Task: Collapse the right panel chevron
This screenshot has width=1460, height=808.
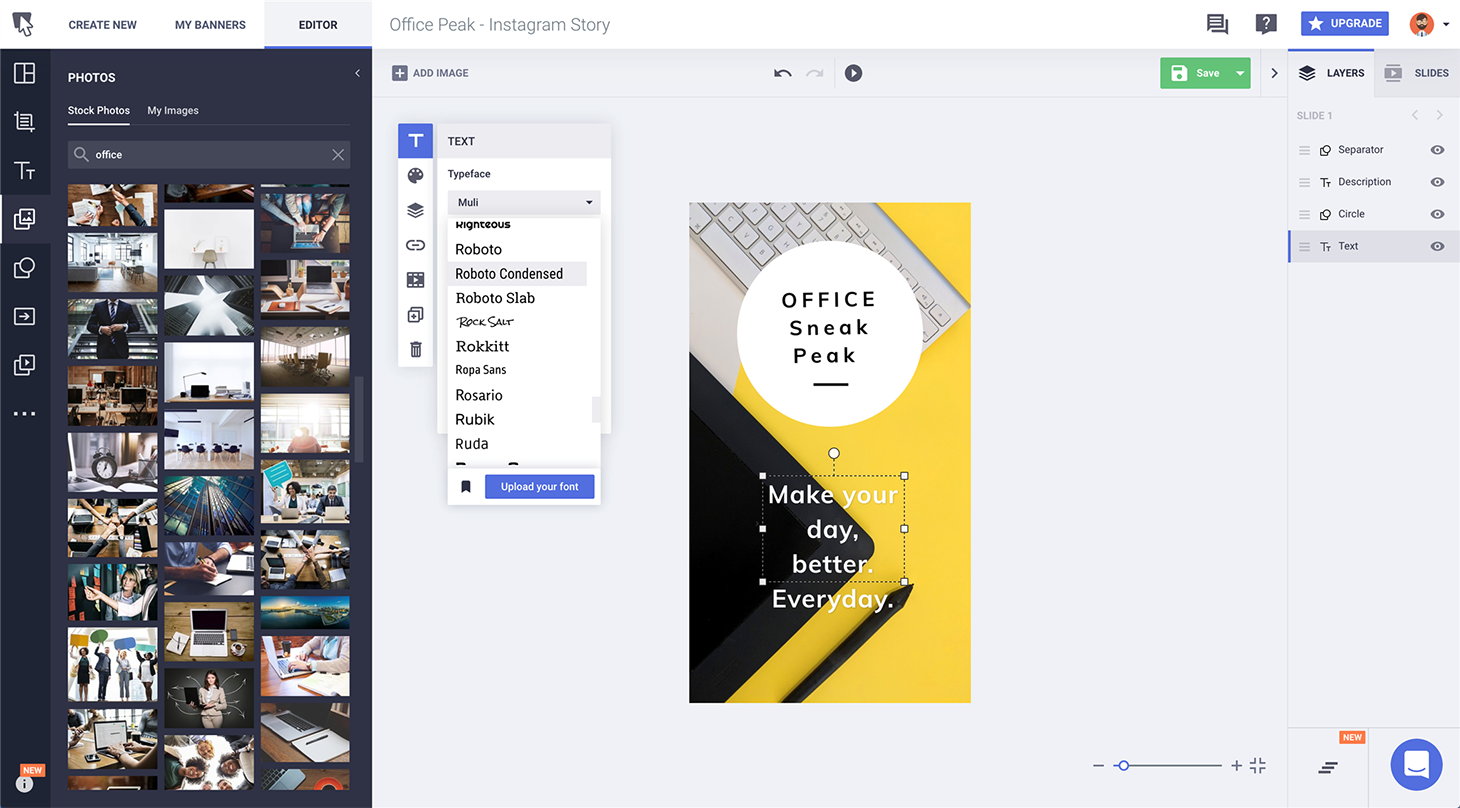Action: [x=1274, y=73]
